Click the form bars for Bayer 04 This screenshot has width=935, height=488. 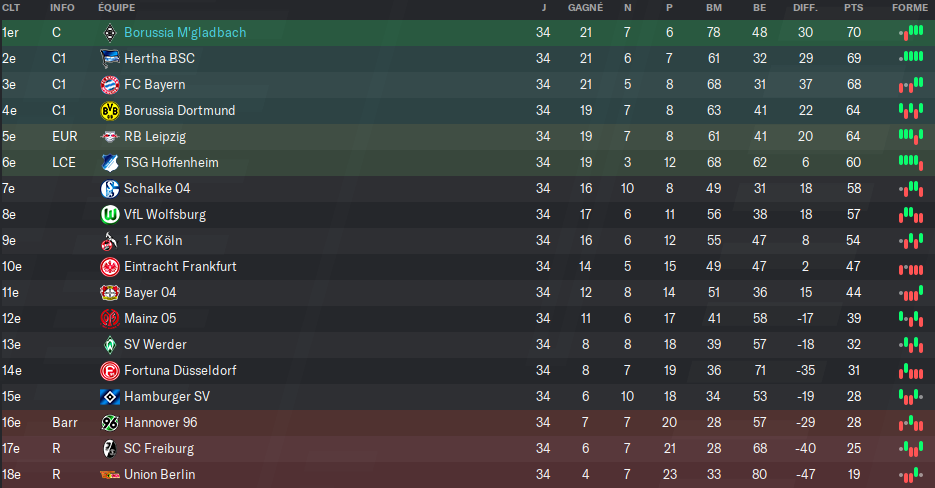coord(911,293)
